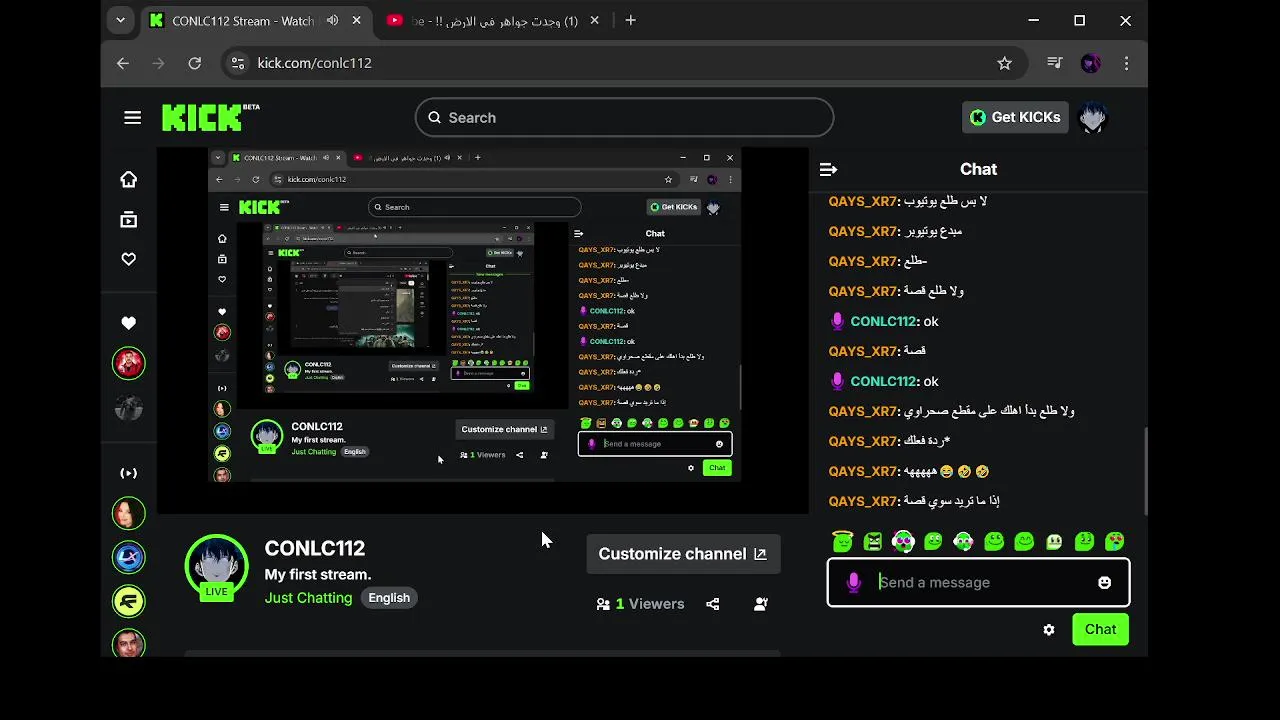Open Chrome profile avatar
The height and width of the screenshot is (720, 1280).
[1091, 63]
